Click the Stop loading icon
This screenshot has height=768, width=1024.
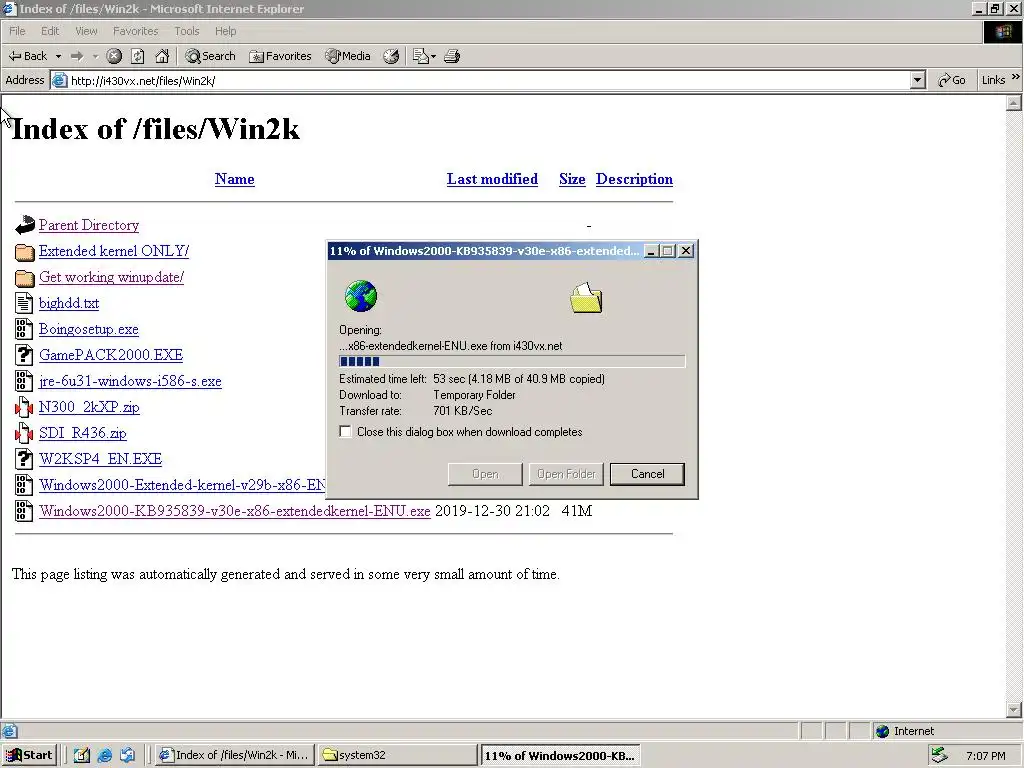(x=114, y=56)
